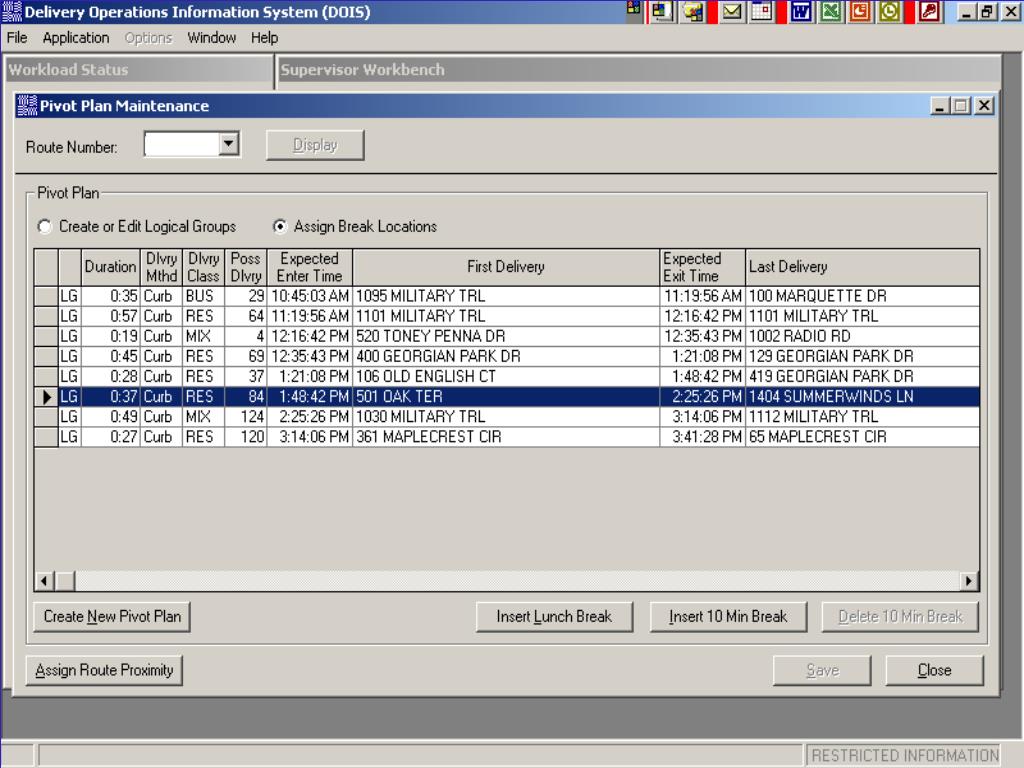1024x768 pixels.
Task: Click cell '501 OAK TER'
Action: 506,396
